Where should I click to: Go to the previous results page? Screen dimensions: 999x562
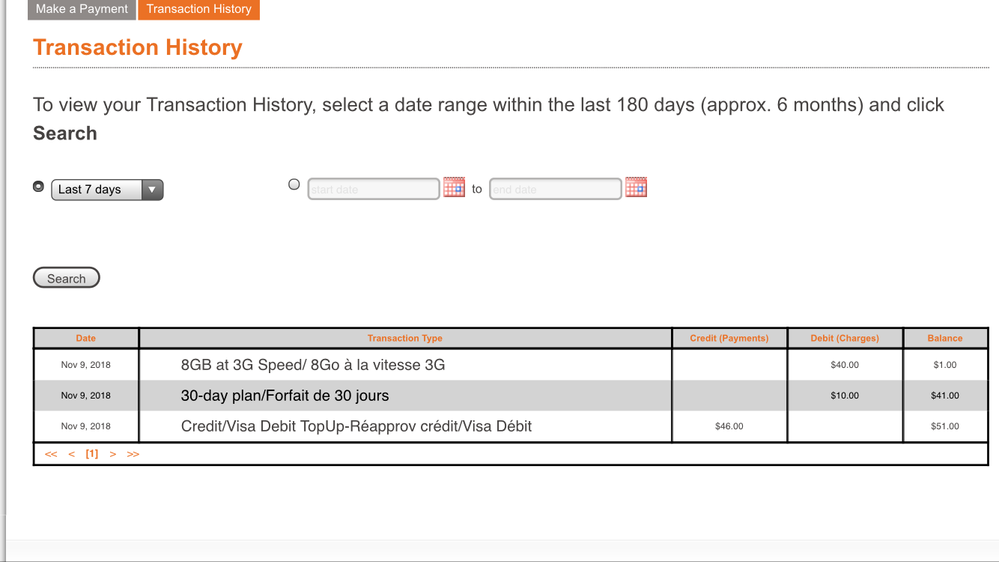pyautogui.click(x=72, y=454)
